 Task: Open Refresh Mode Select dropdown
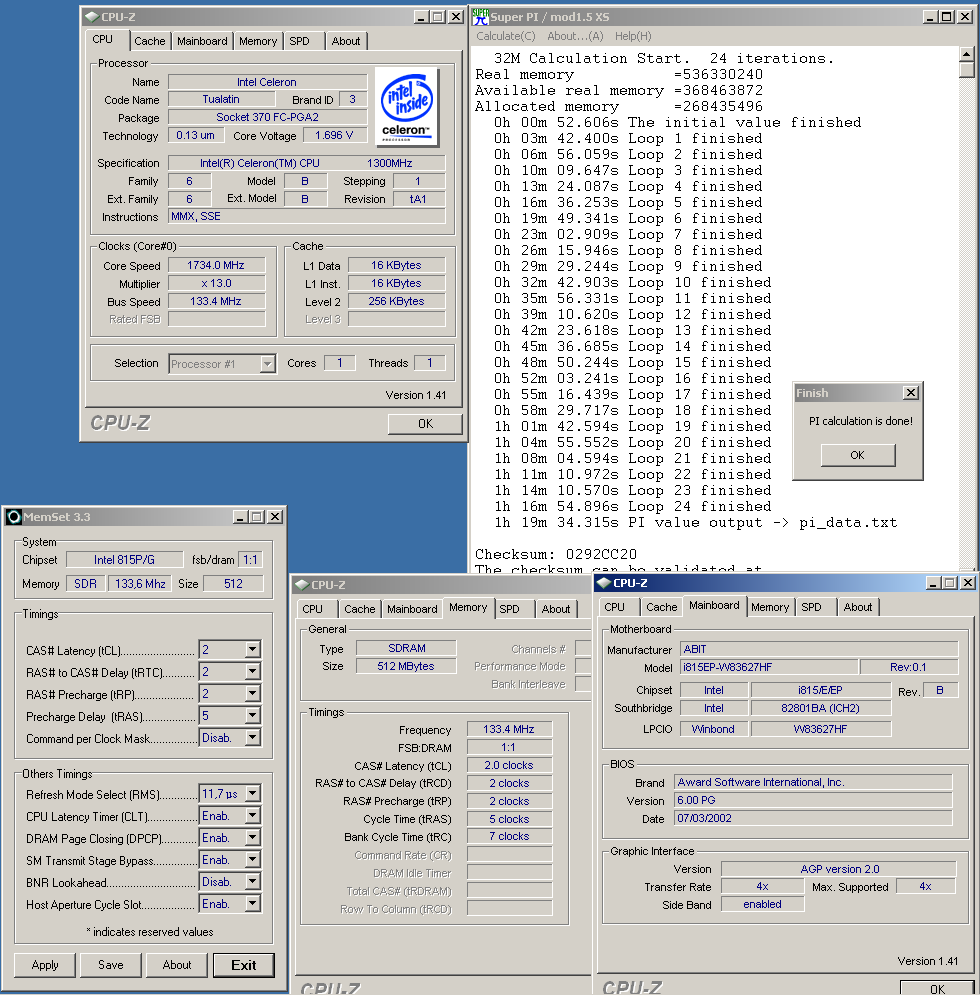click(x=253, y=793)
